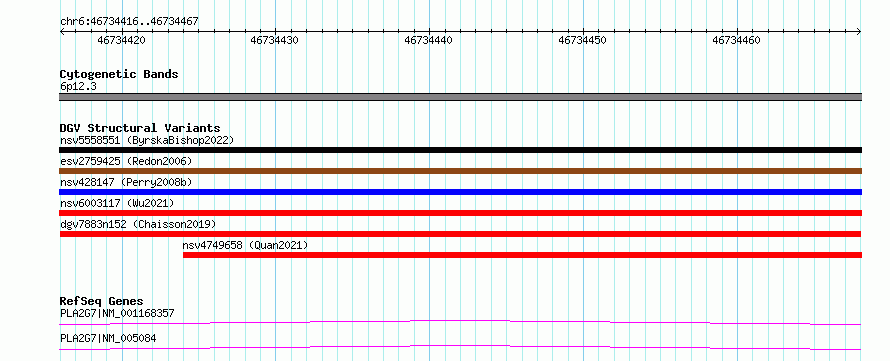The height and width of the screenshot is (361, 890).
Task: Select the red nsv6003117 variant bar
Action: tap(460, 213)
